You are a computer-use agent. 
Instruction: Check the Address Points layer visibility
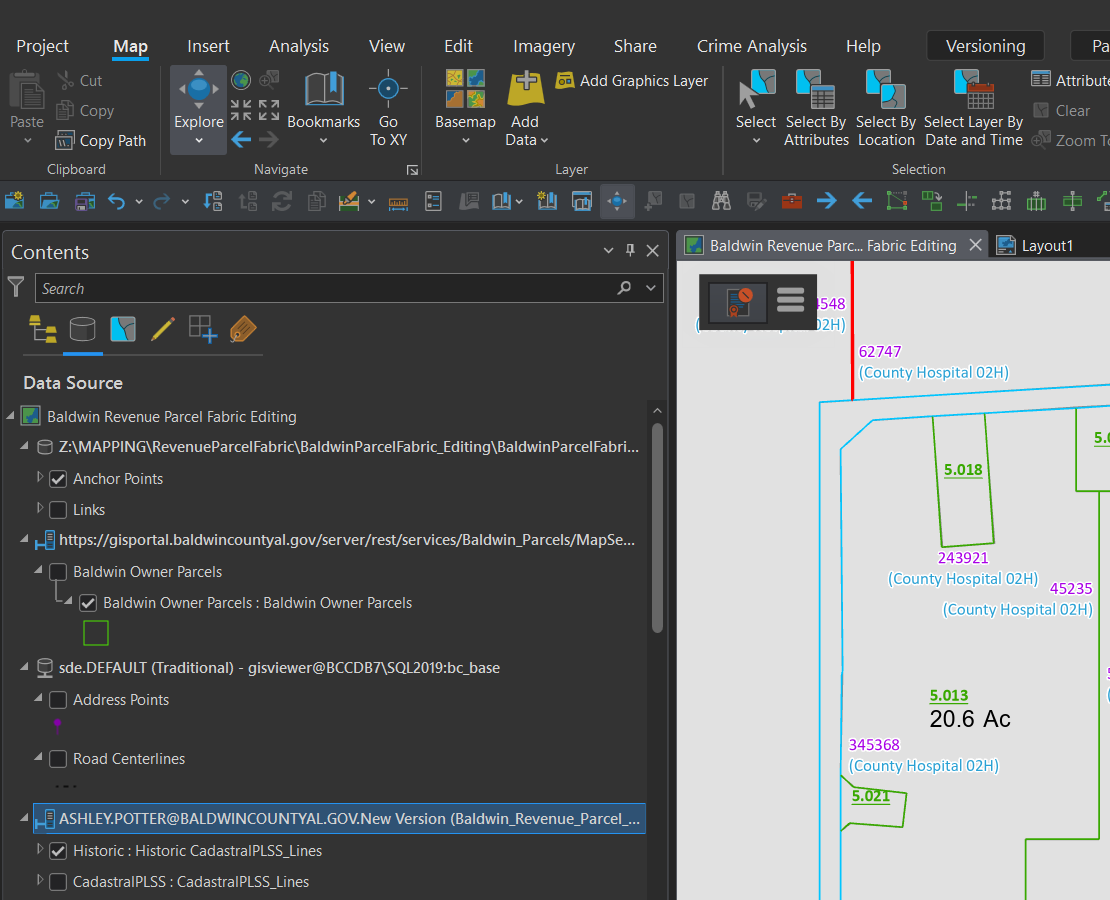point(57,699)
